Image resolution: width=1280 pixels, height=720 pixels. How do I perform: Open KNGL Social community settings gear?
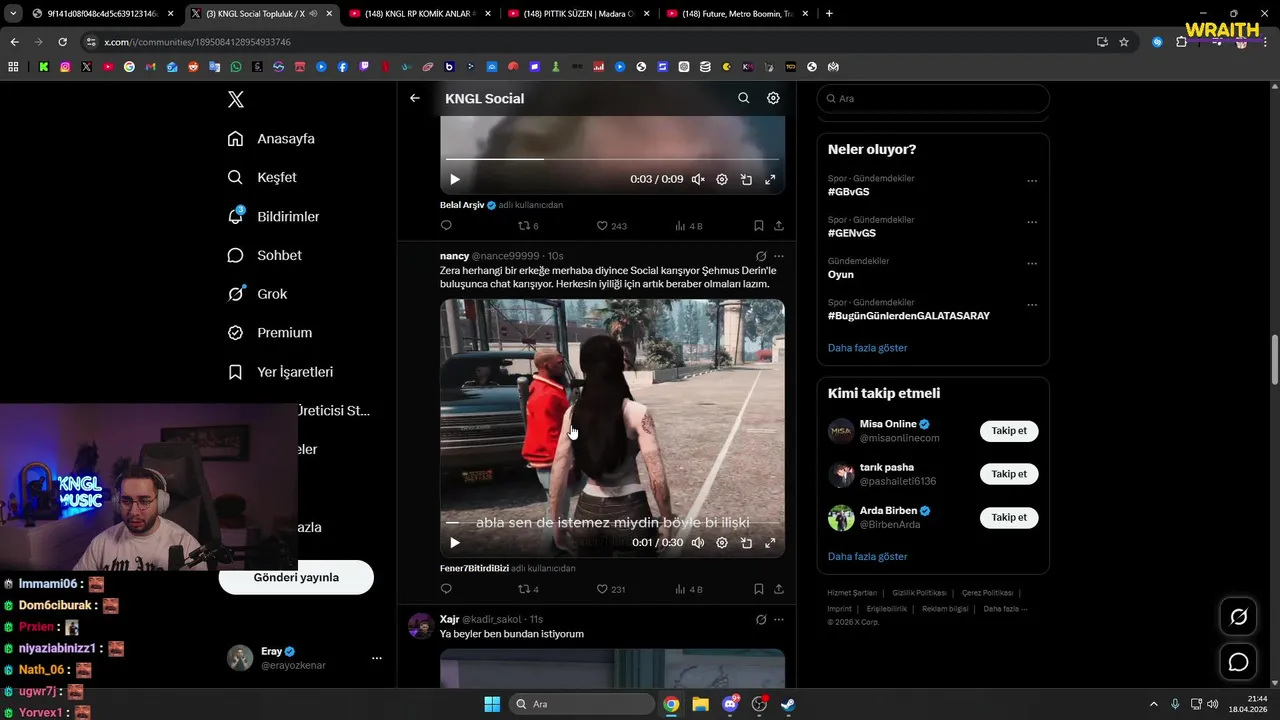pyautogui.click(x=773, y=98)
